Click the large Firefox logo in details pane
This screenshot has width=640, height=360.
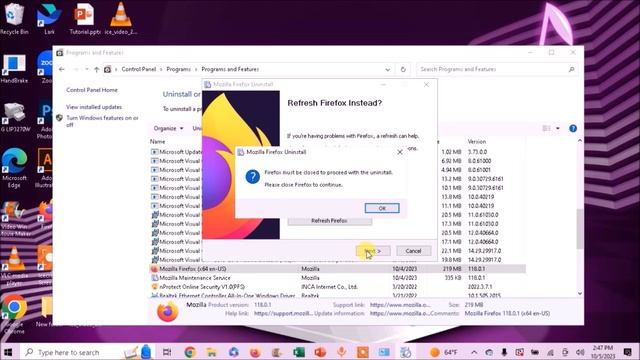(167, 311)
